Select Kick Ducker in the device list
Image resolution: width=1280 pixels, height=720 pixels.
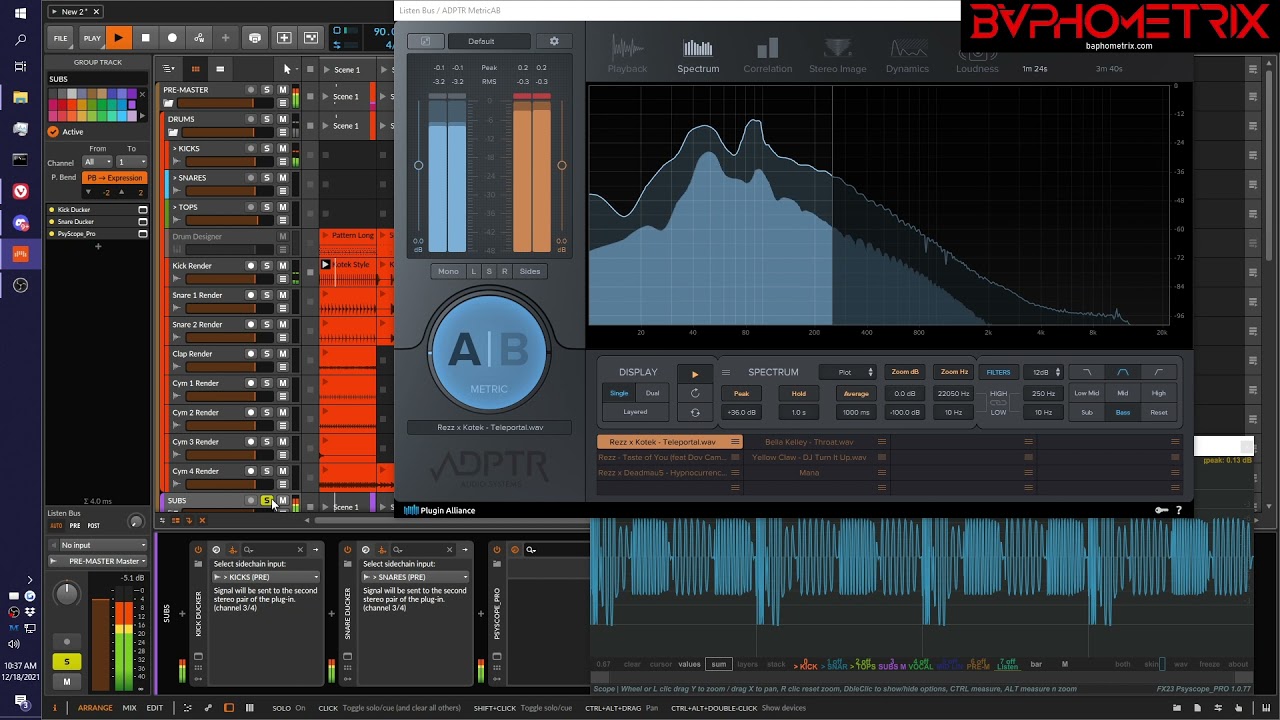pyautogui.click(x=97, y=210)
